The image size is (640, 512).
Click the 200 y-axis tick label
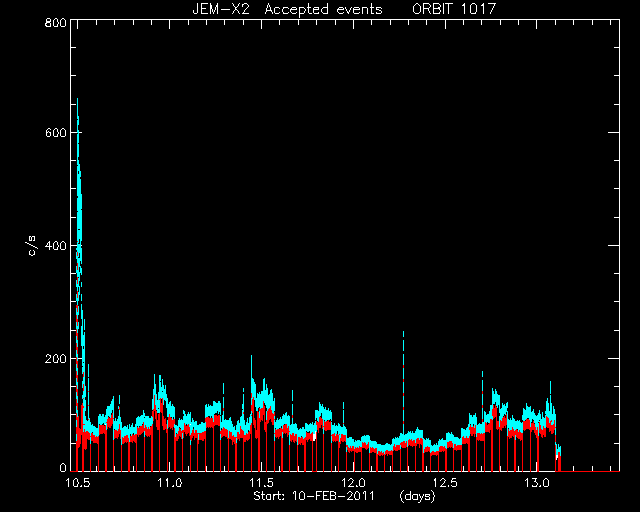tap(55, 358)
